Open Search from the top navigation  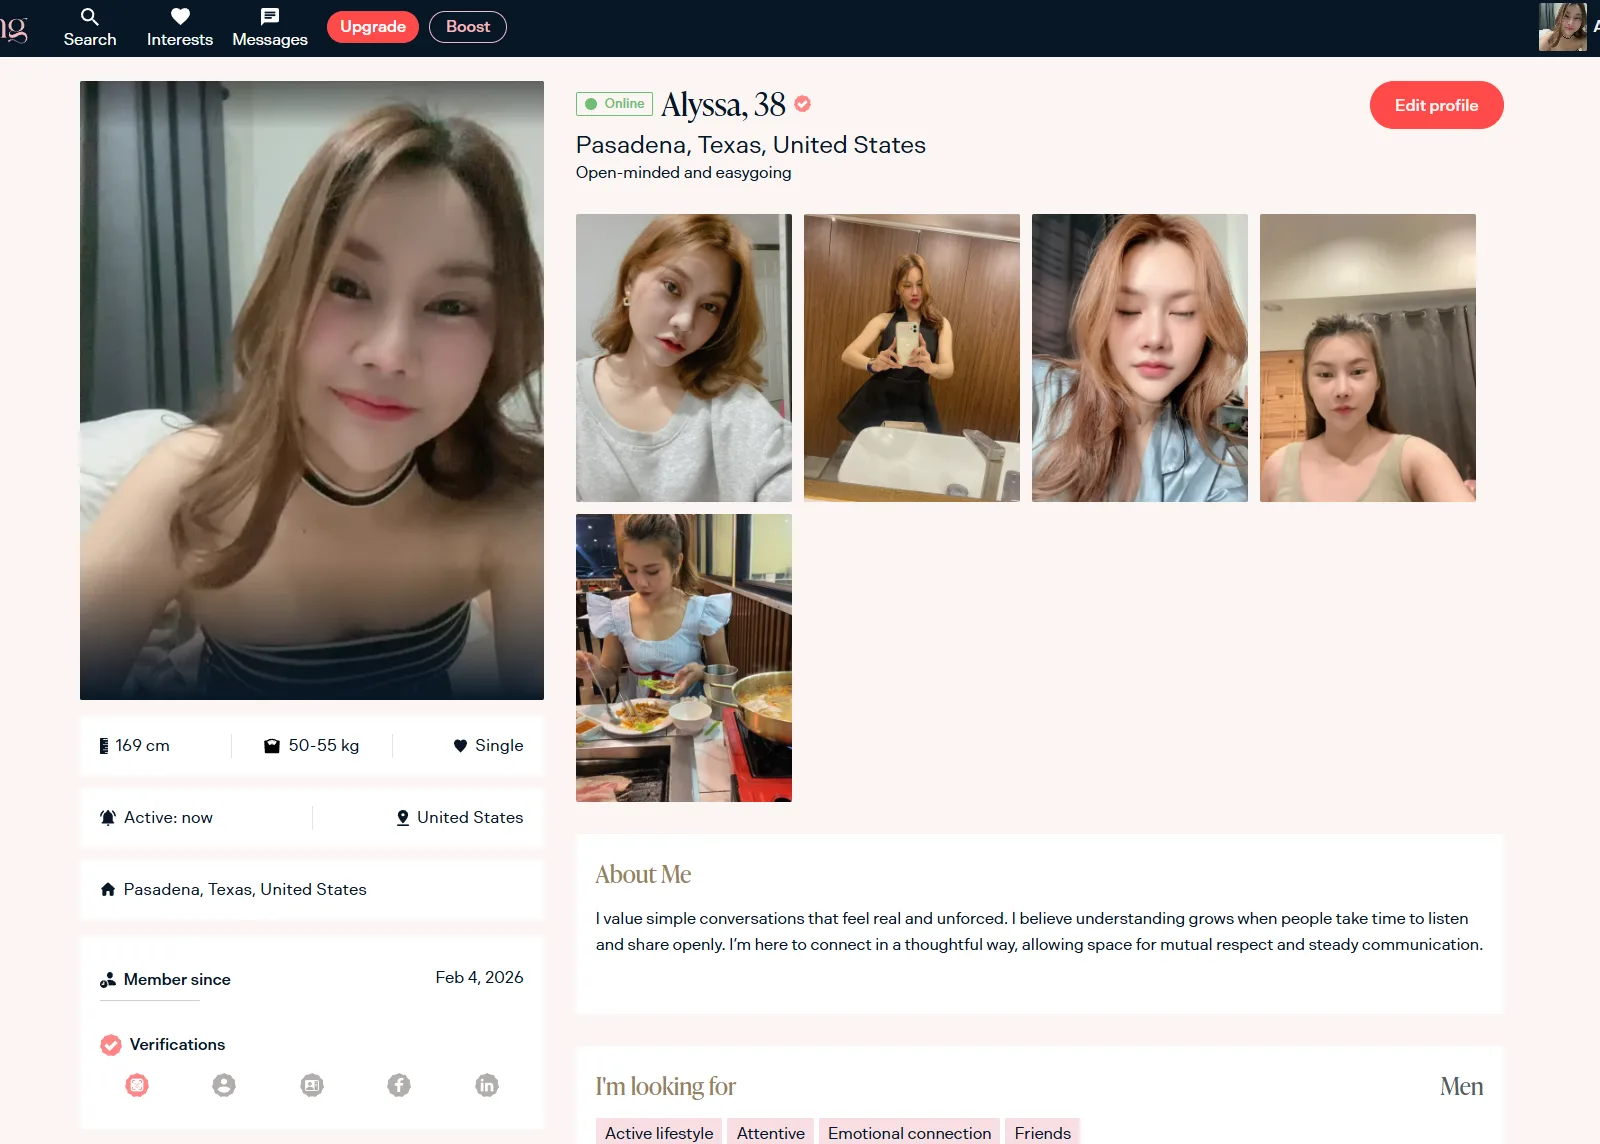(x=90, y=27)
